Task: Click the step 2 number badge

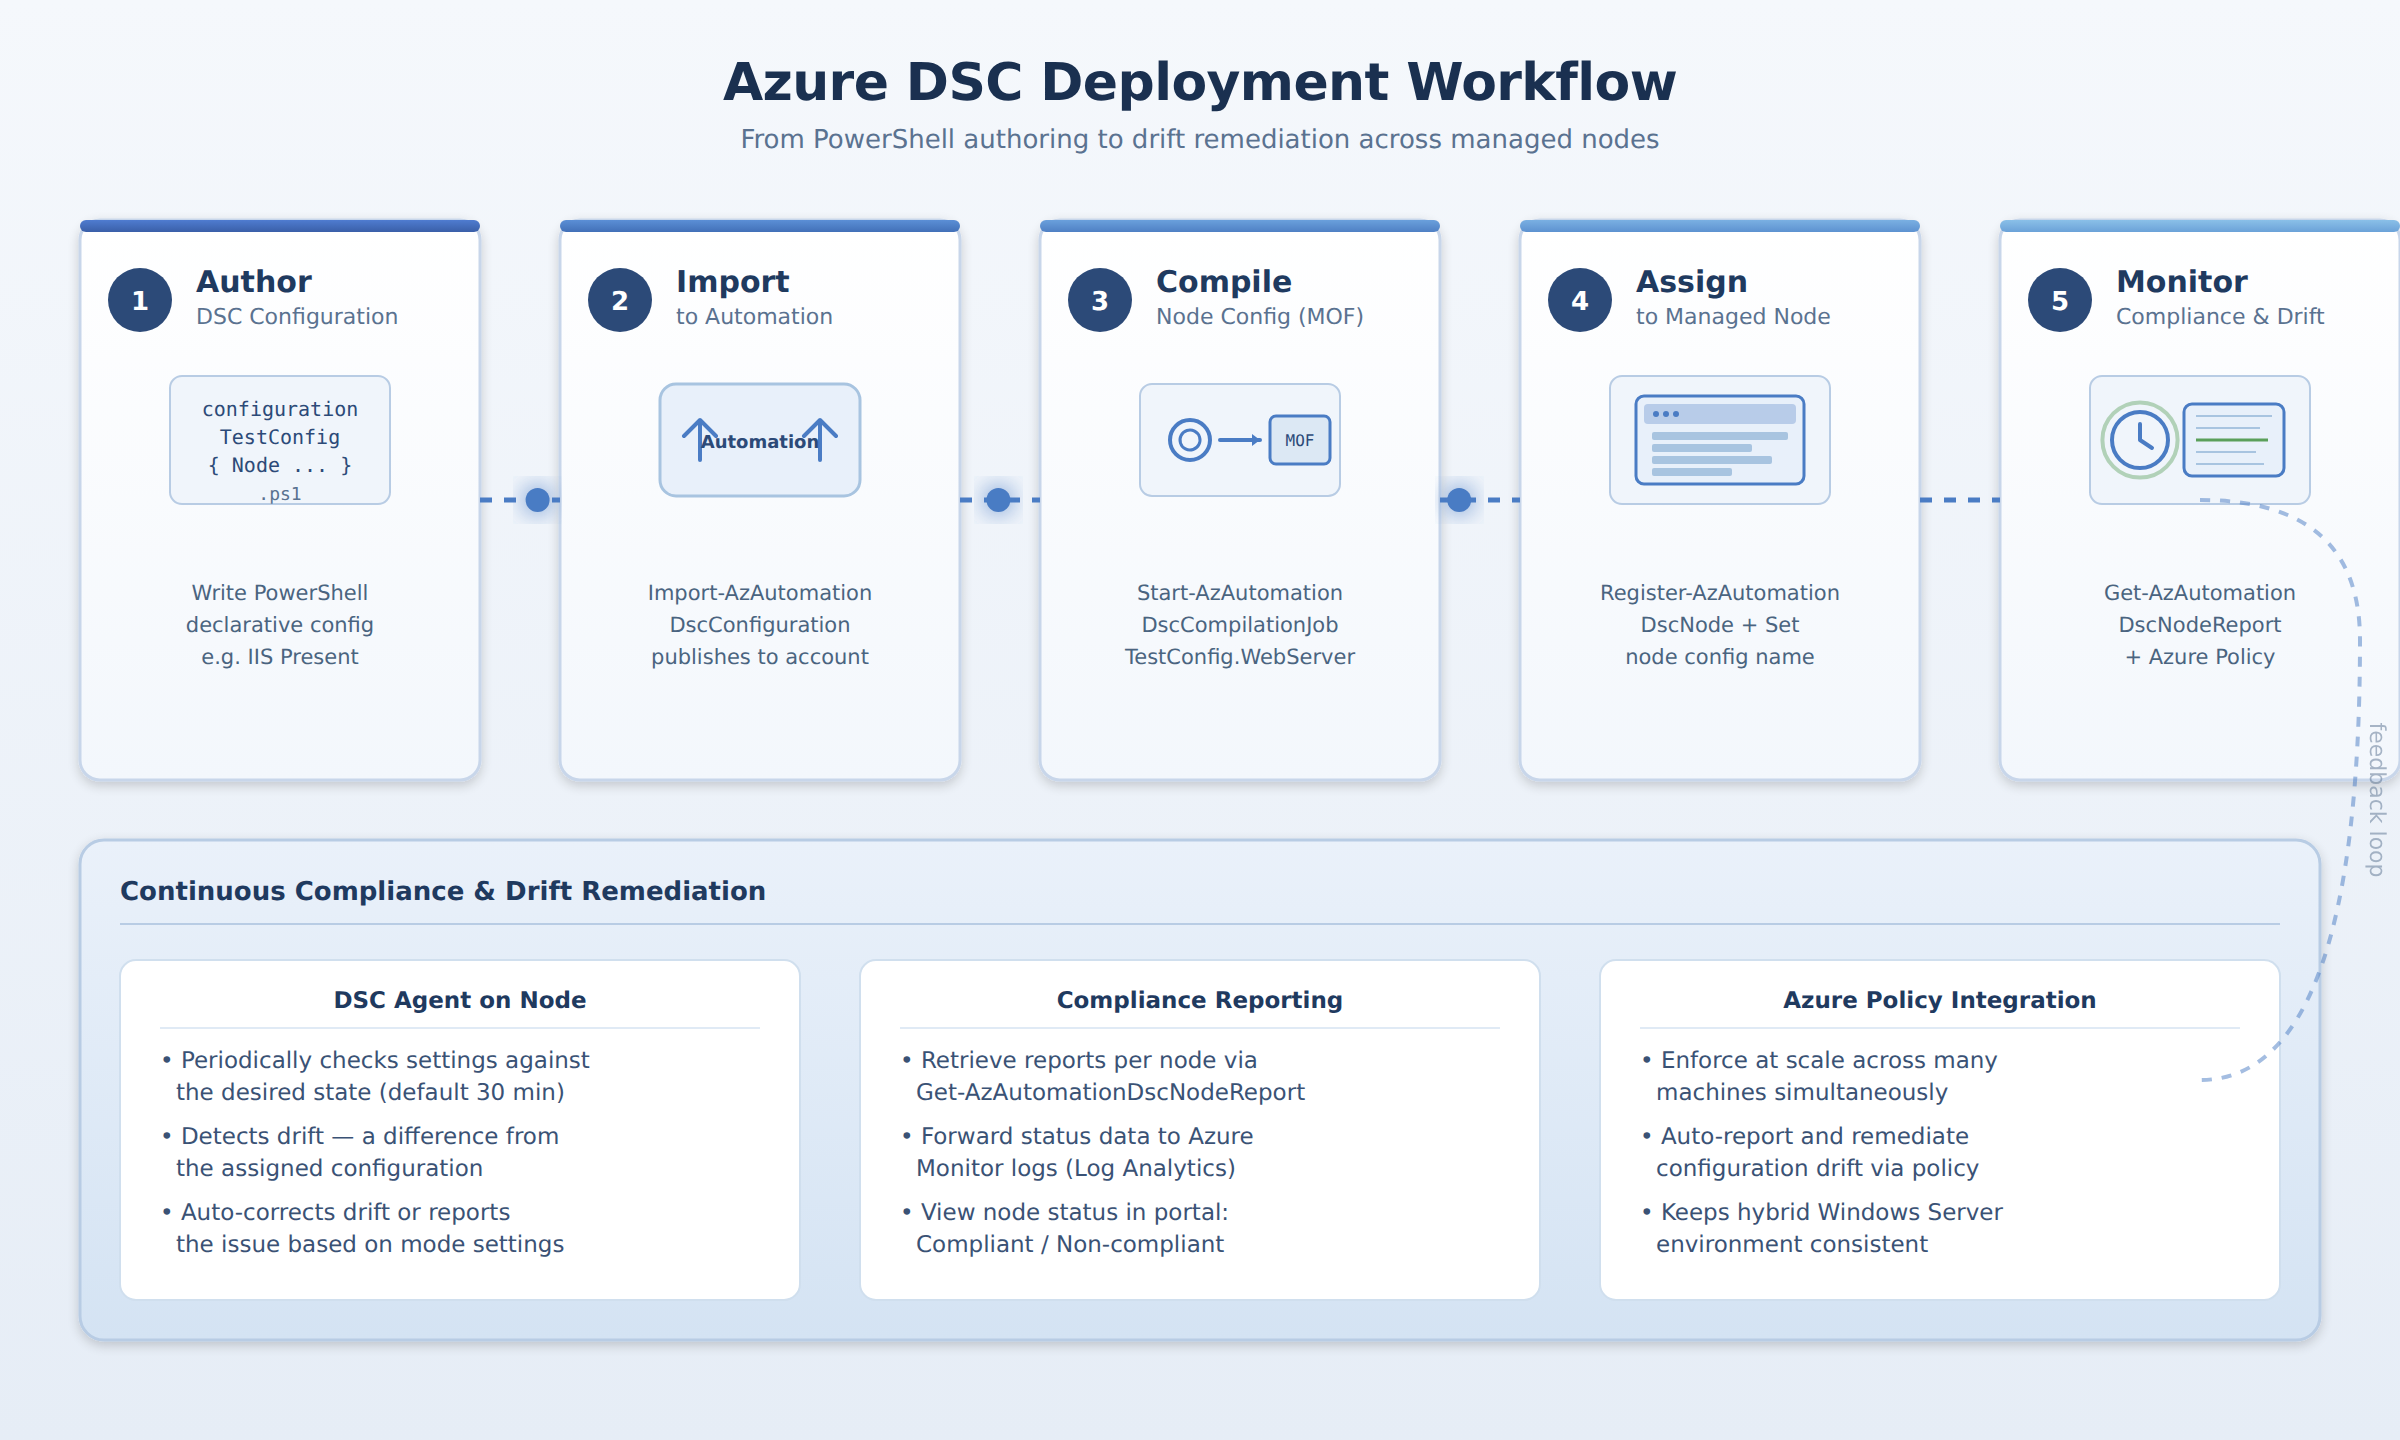Action: tap(620, 300)
